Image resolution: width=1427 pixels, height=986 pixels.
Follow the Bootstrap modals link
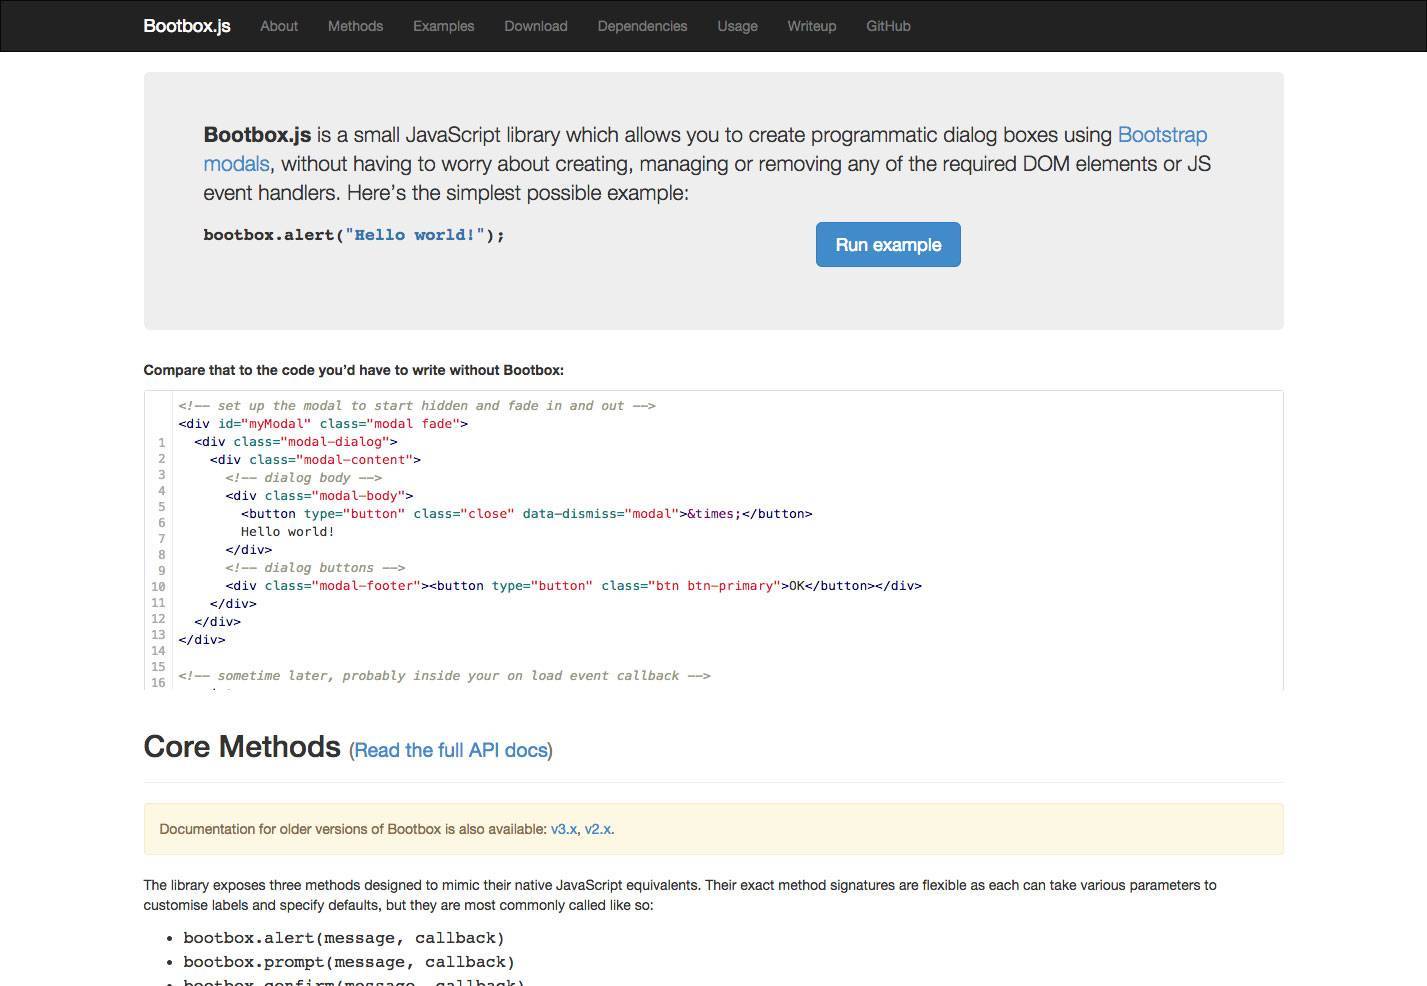1162,135
